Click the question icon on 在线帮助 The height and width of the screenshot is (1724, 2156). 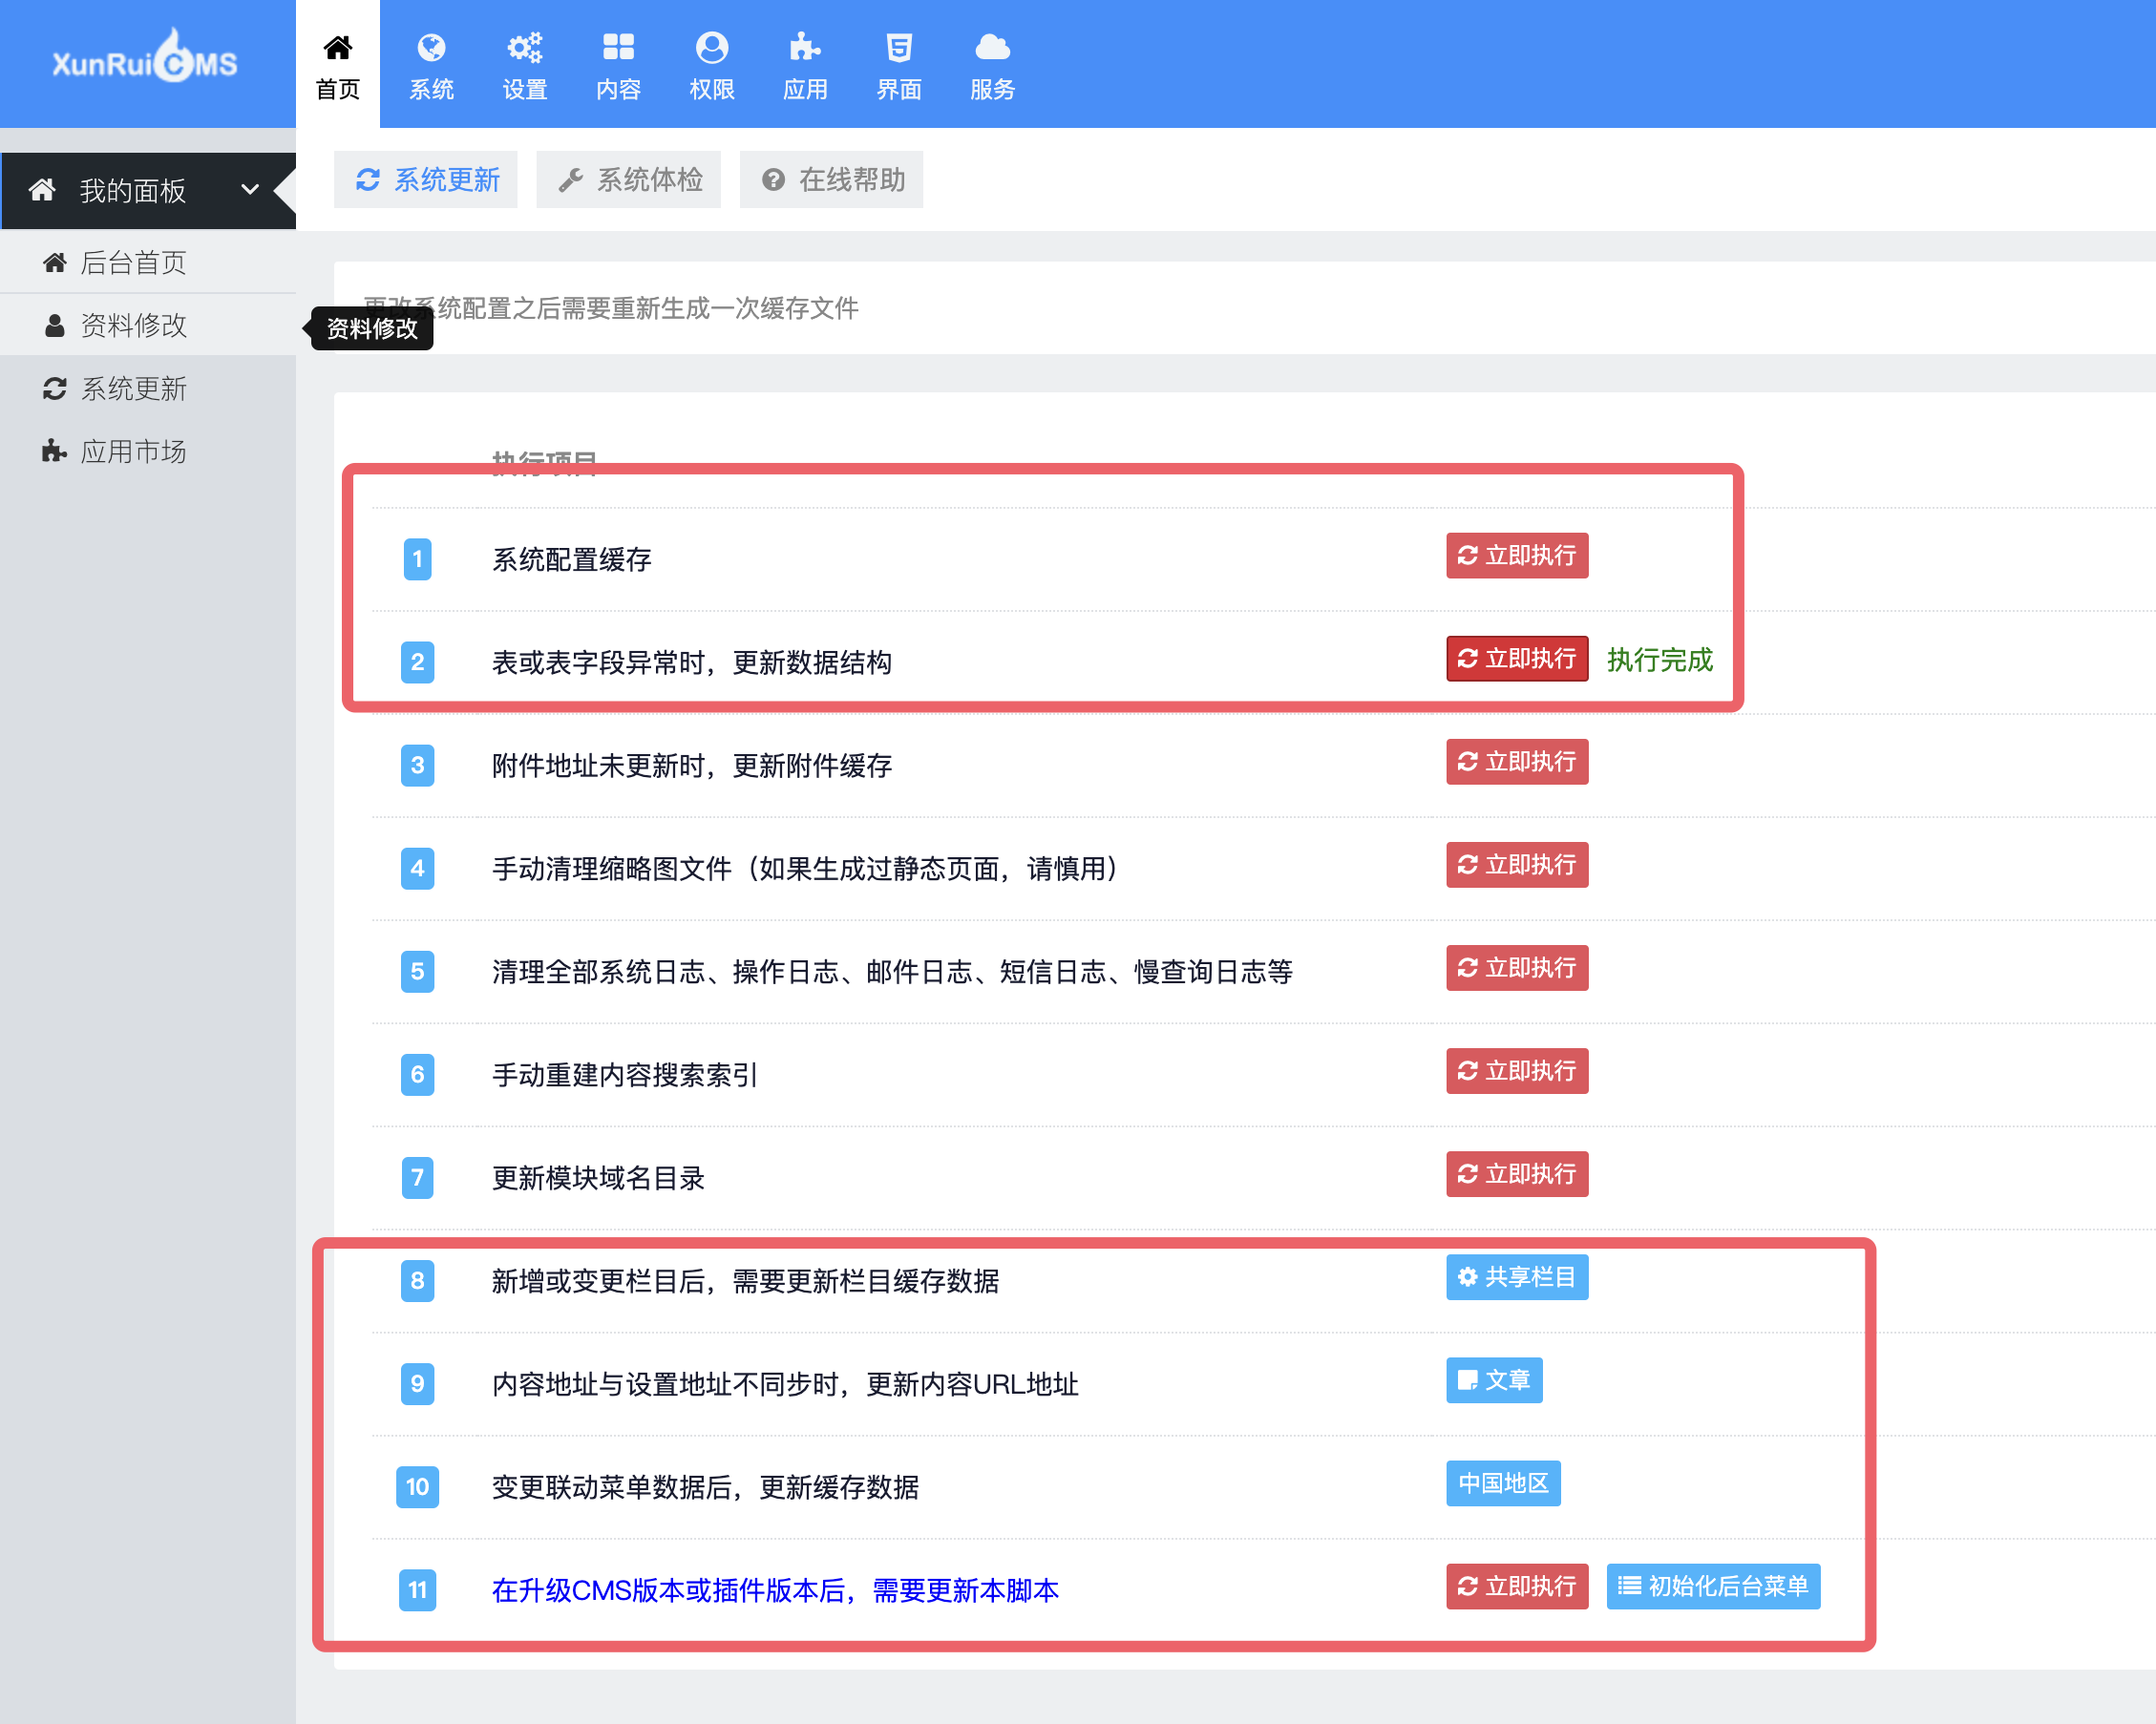coord(773,180)
